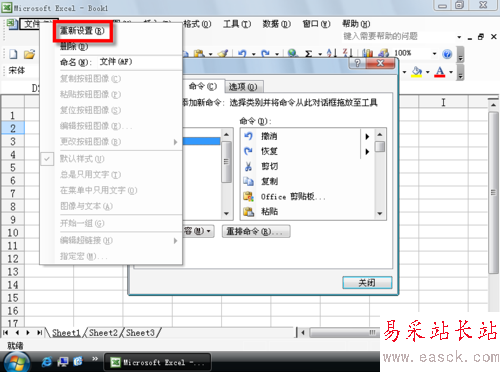Screen dimensions: 500x372
Task: Click the Format Painter brush icon
Action: pos(223,54)
